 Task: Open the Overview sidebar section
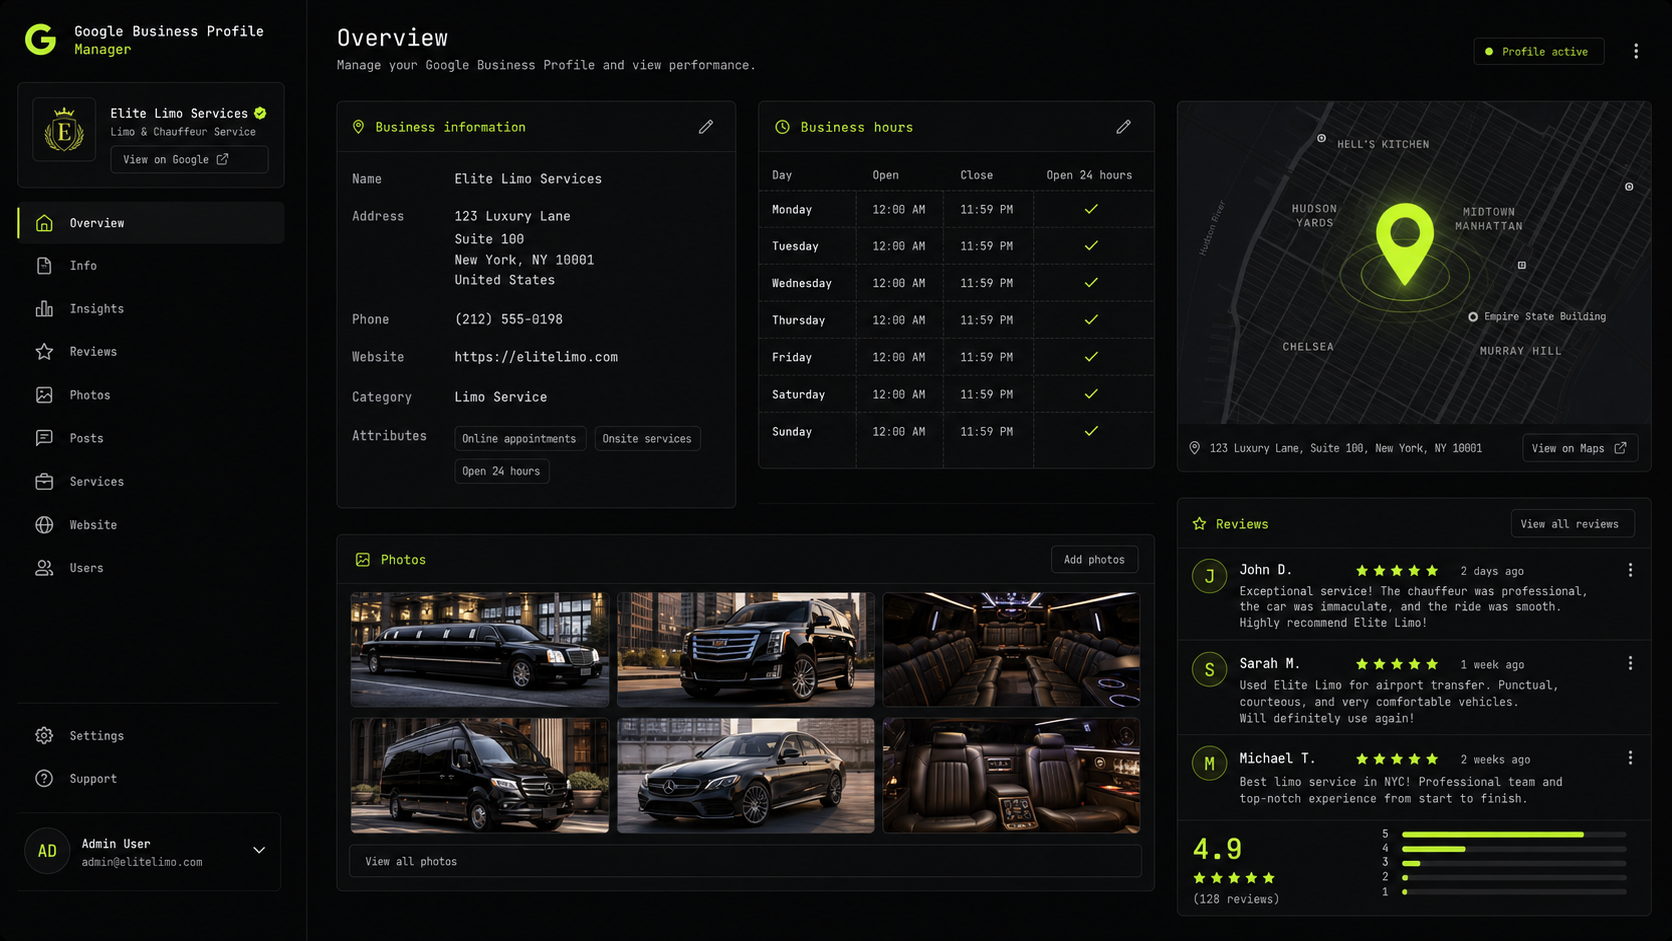click(x=151, y=223)
